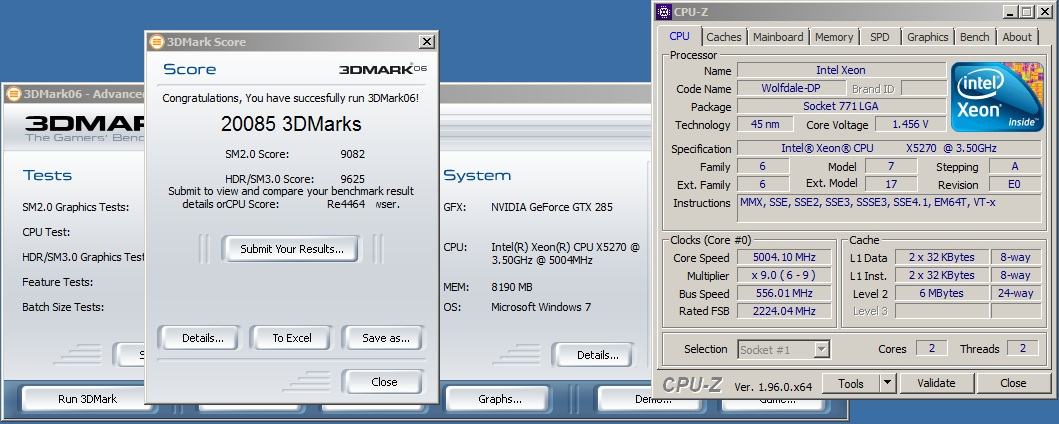Click the 3DMark06 Advanced window title icon

point(14,94)
